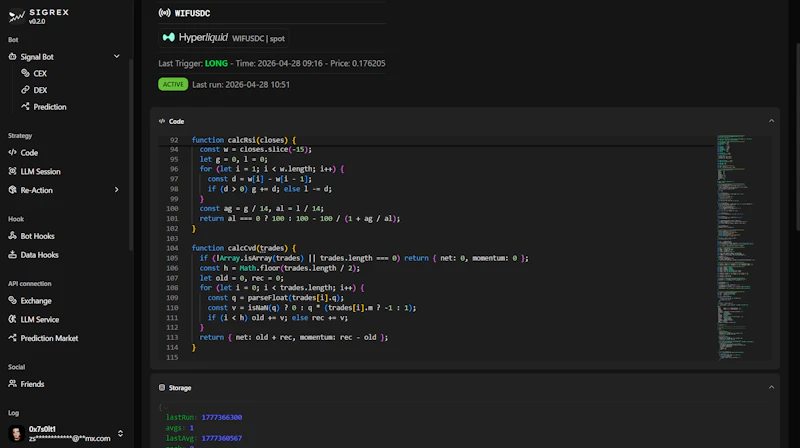The width and height of the screenshot is (800, 448).
Task: Click the v0.2.0 version label
Action: click(37, 21)
